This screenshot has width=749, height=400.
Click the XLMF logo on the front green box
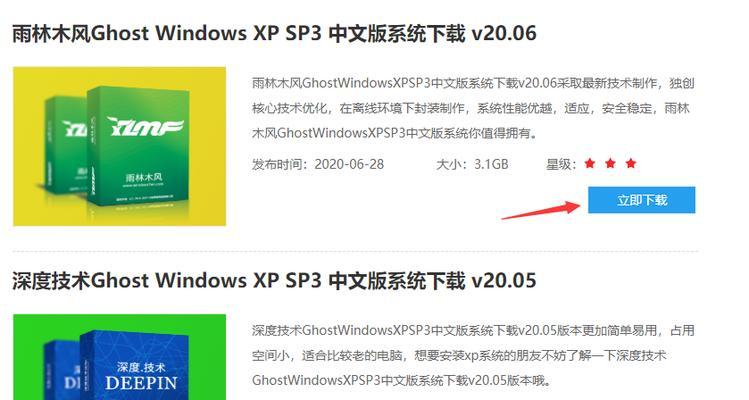146,126
